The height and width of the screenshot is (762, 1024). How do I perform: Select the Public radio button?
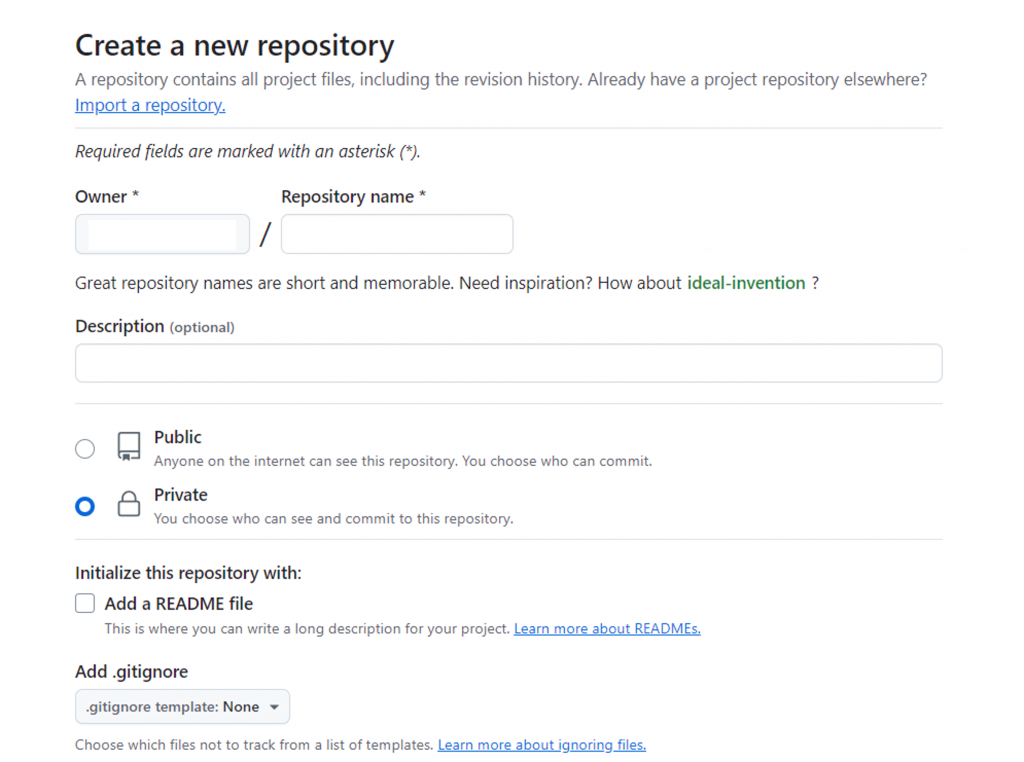(85, 449)
